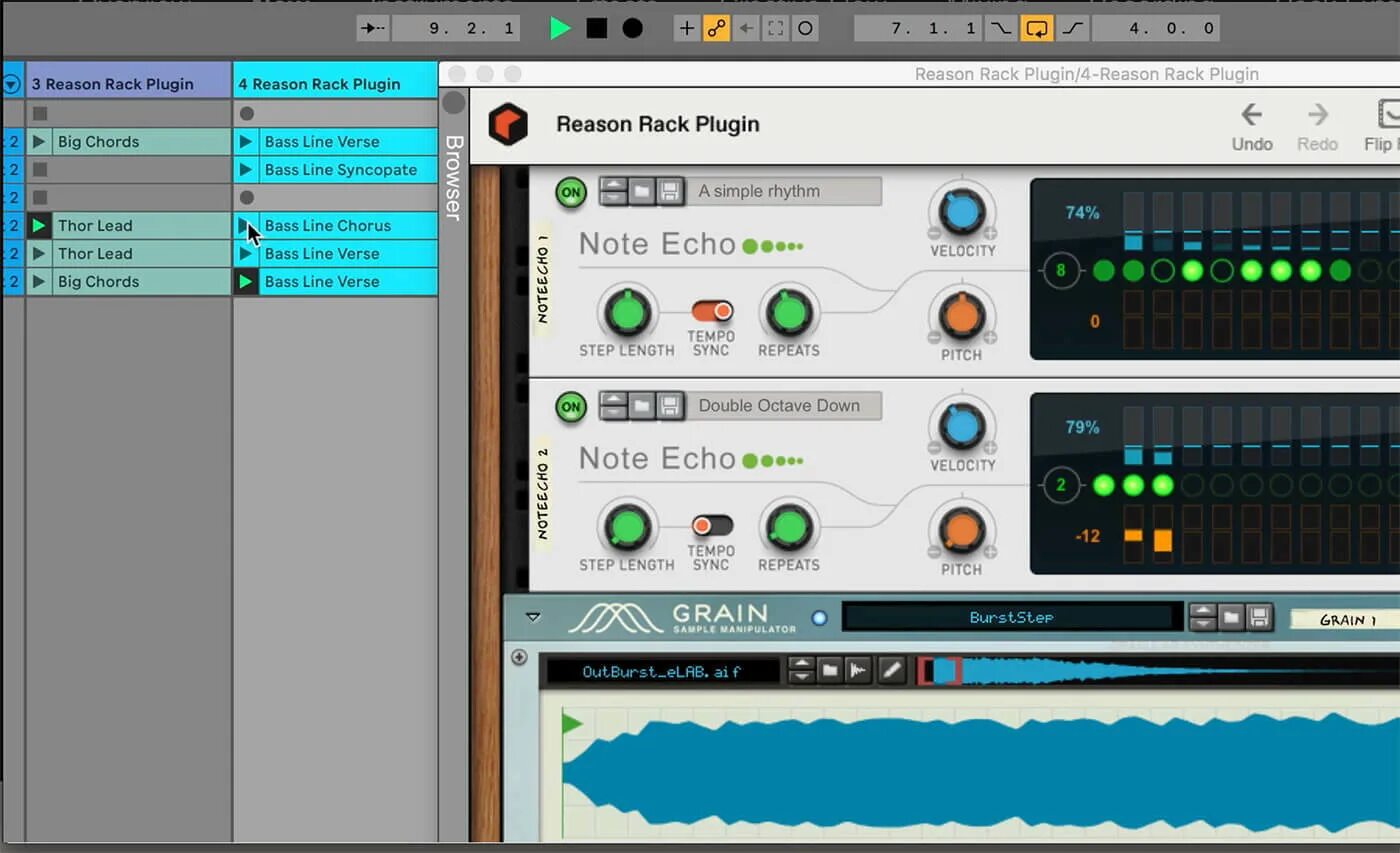Click the playing Thor Lead clip's green launch button
The height and width of the screenshot is (853, 1400).
[x=39, y=226]
